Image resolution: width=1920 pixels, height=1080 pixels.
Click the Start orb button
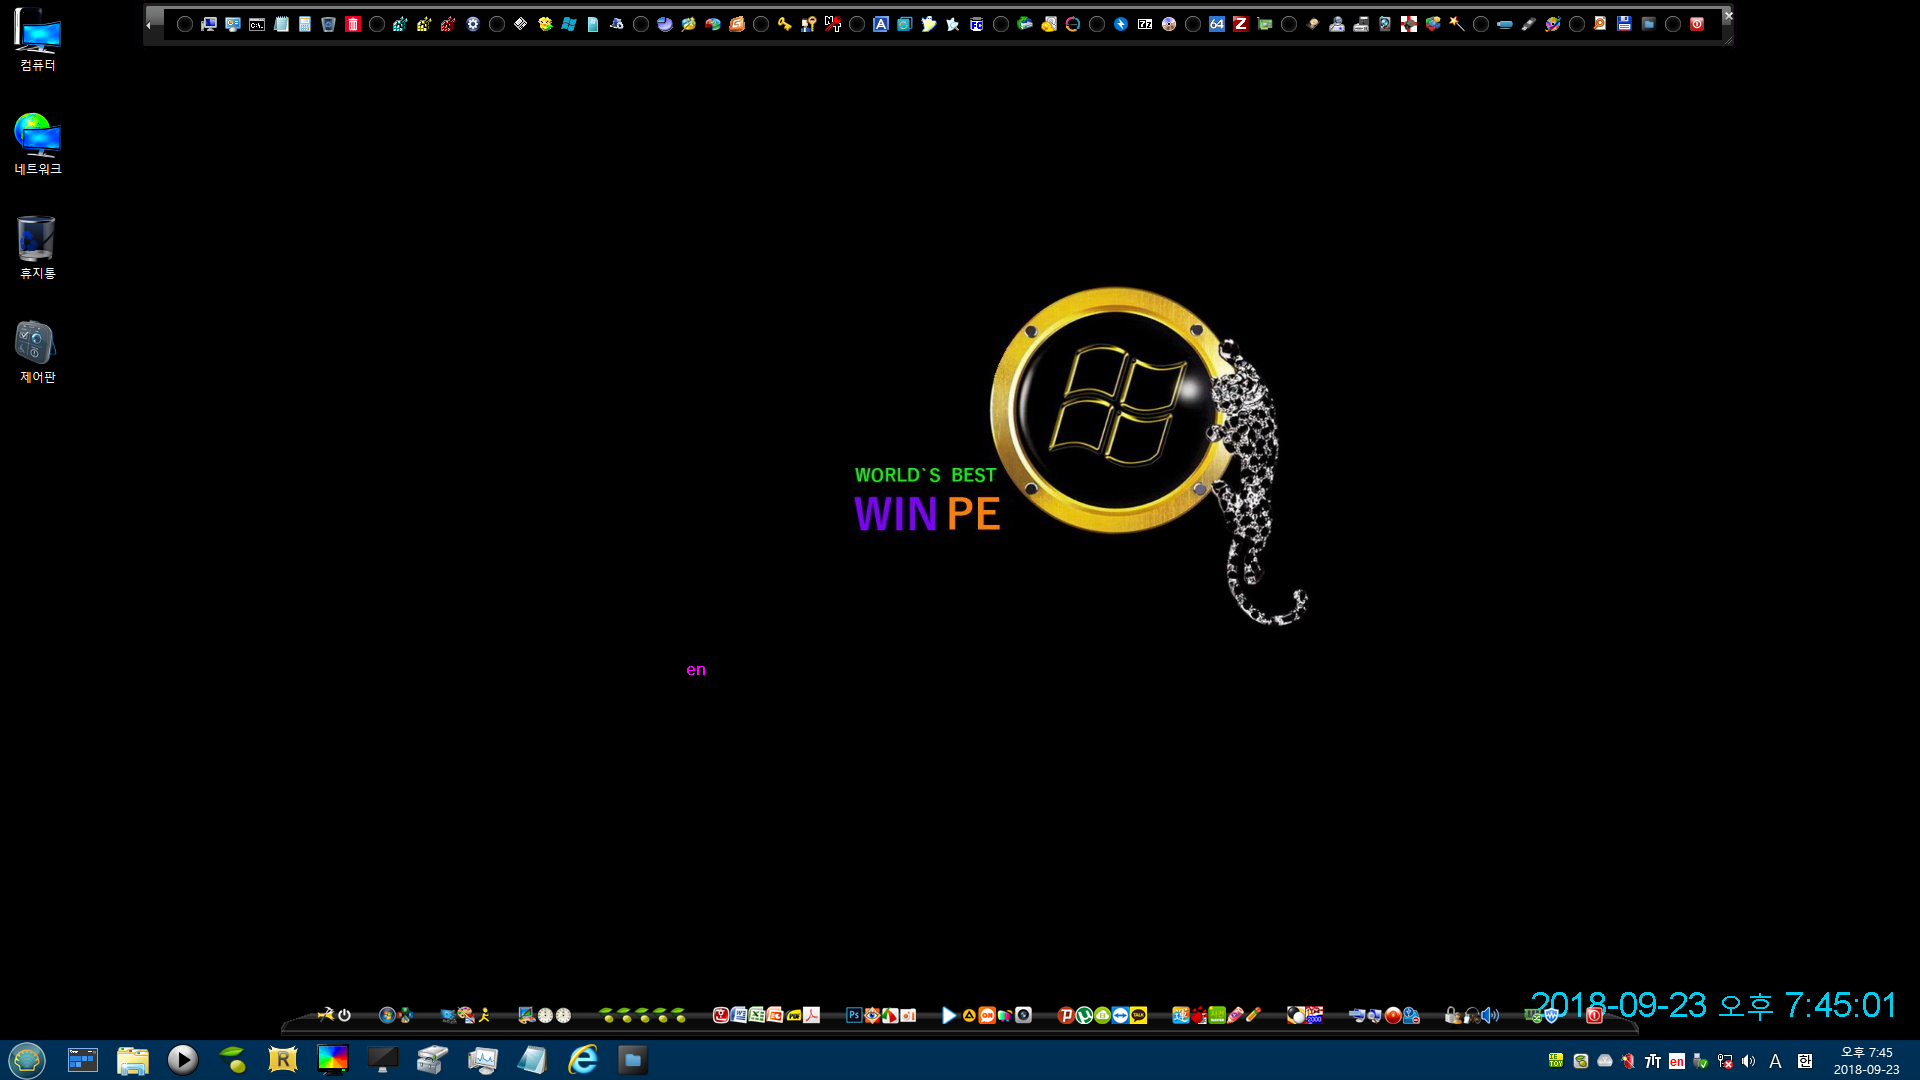tap(27, 1059)
